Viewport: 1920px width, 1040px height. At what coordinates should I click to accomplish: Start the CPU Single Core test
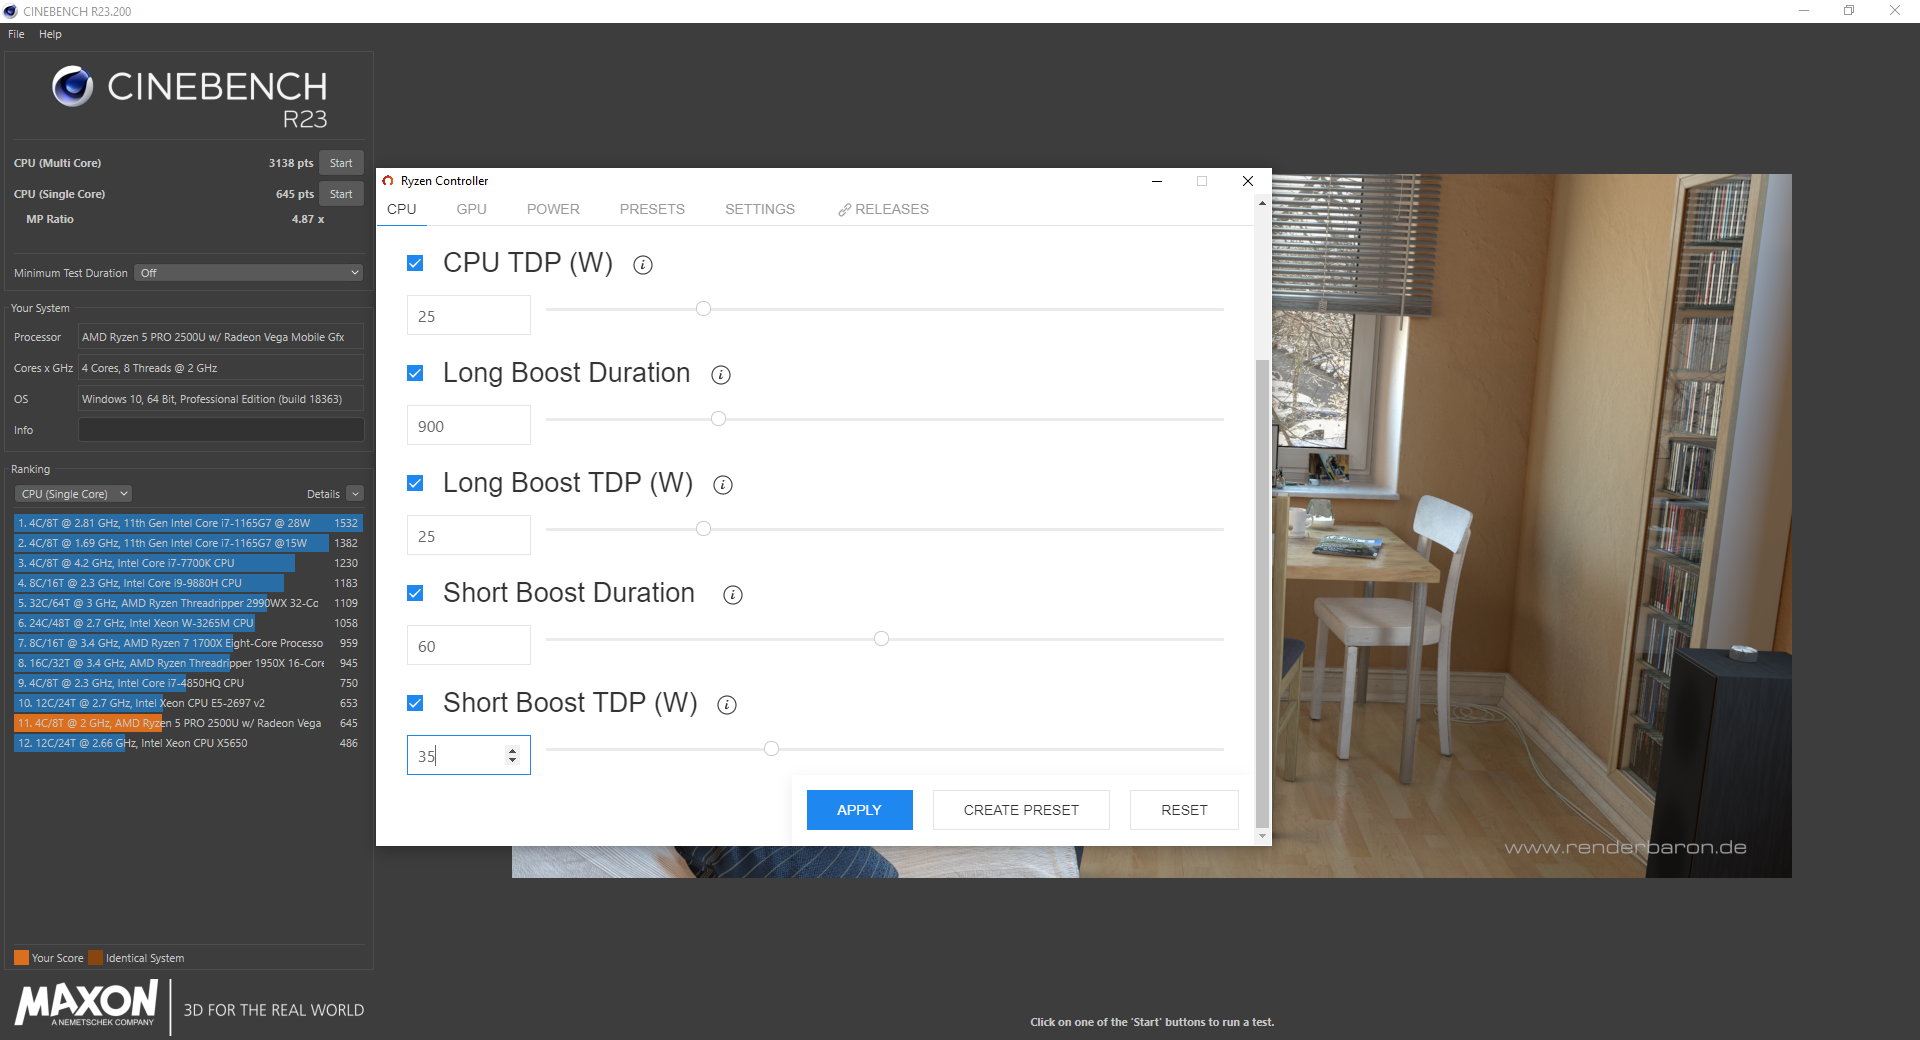341,194
